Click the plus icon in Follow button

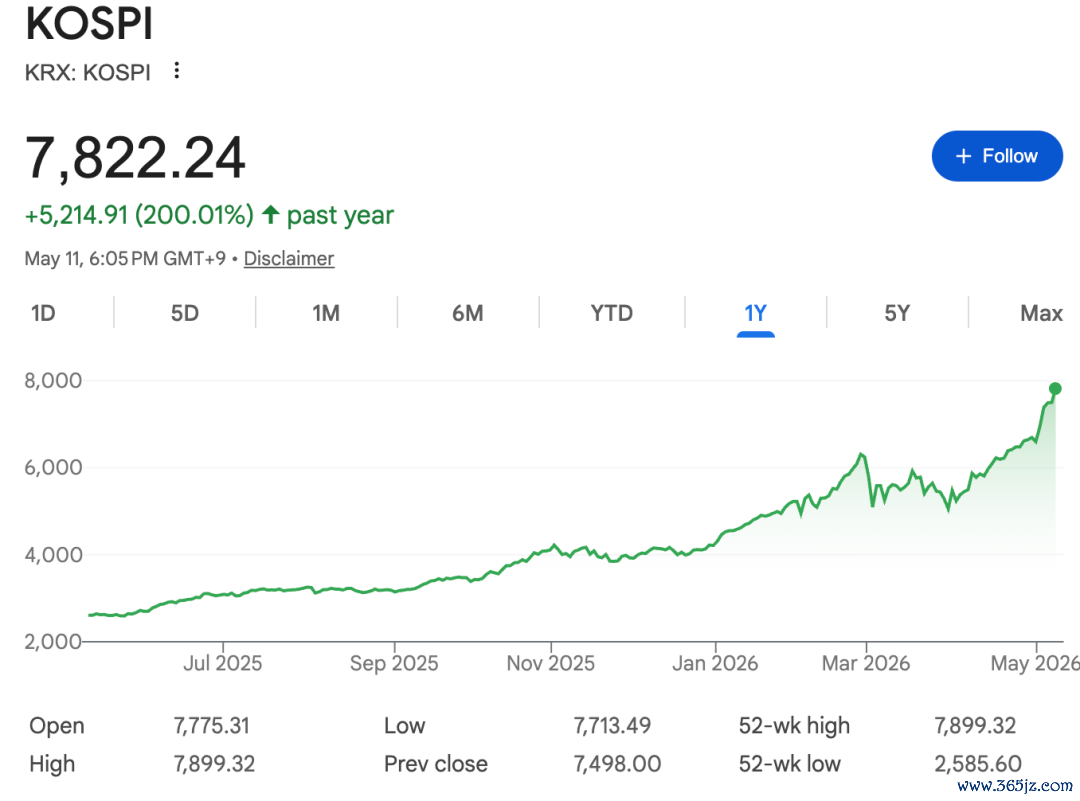964,156
